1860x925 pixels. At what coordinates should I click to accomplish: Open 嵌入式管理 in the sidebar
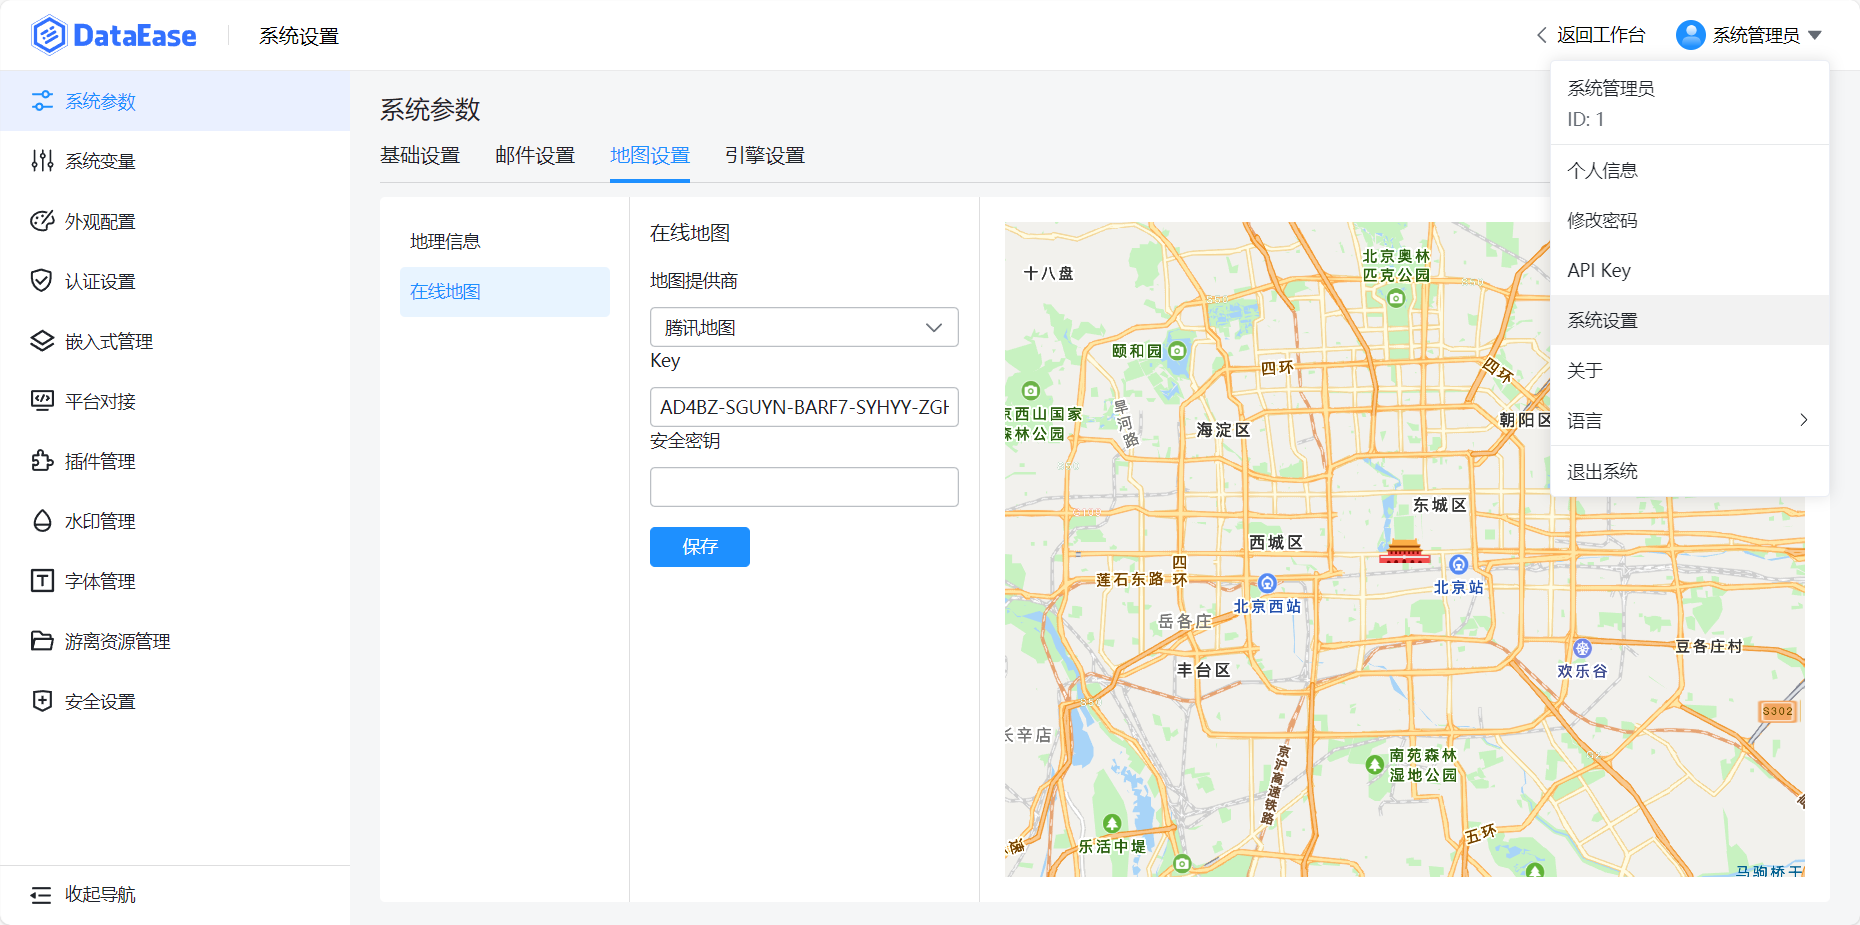[x=175, y=341]
